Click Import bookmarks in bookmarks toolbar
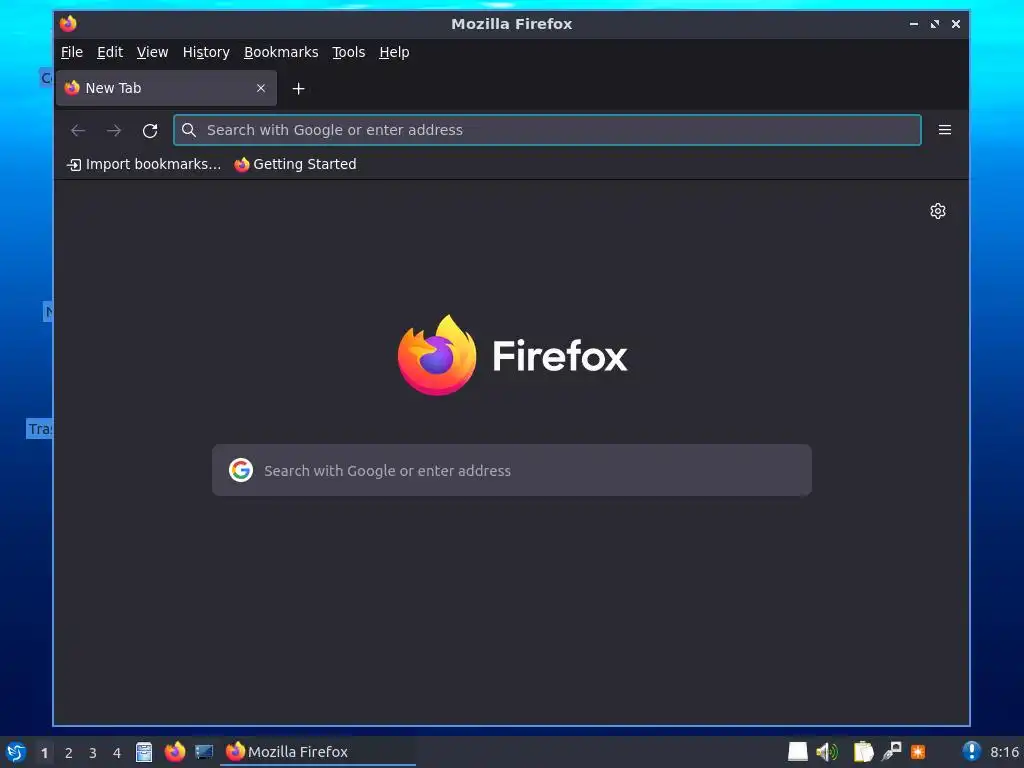Image resolution: width=1024 pixels, height=768 pixels. tap(144, 165)
